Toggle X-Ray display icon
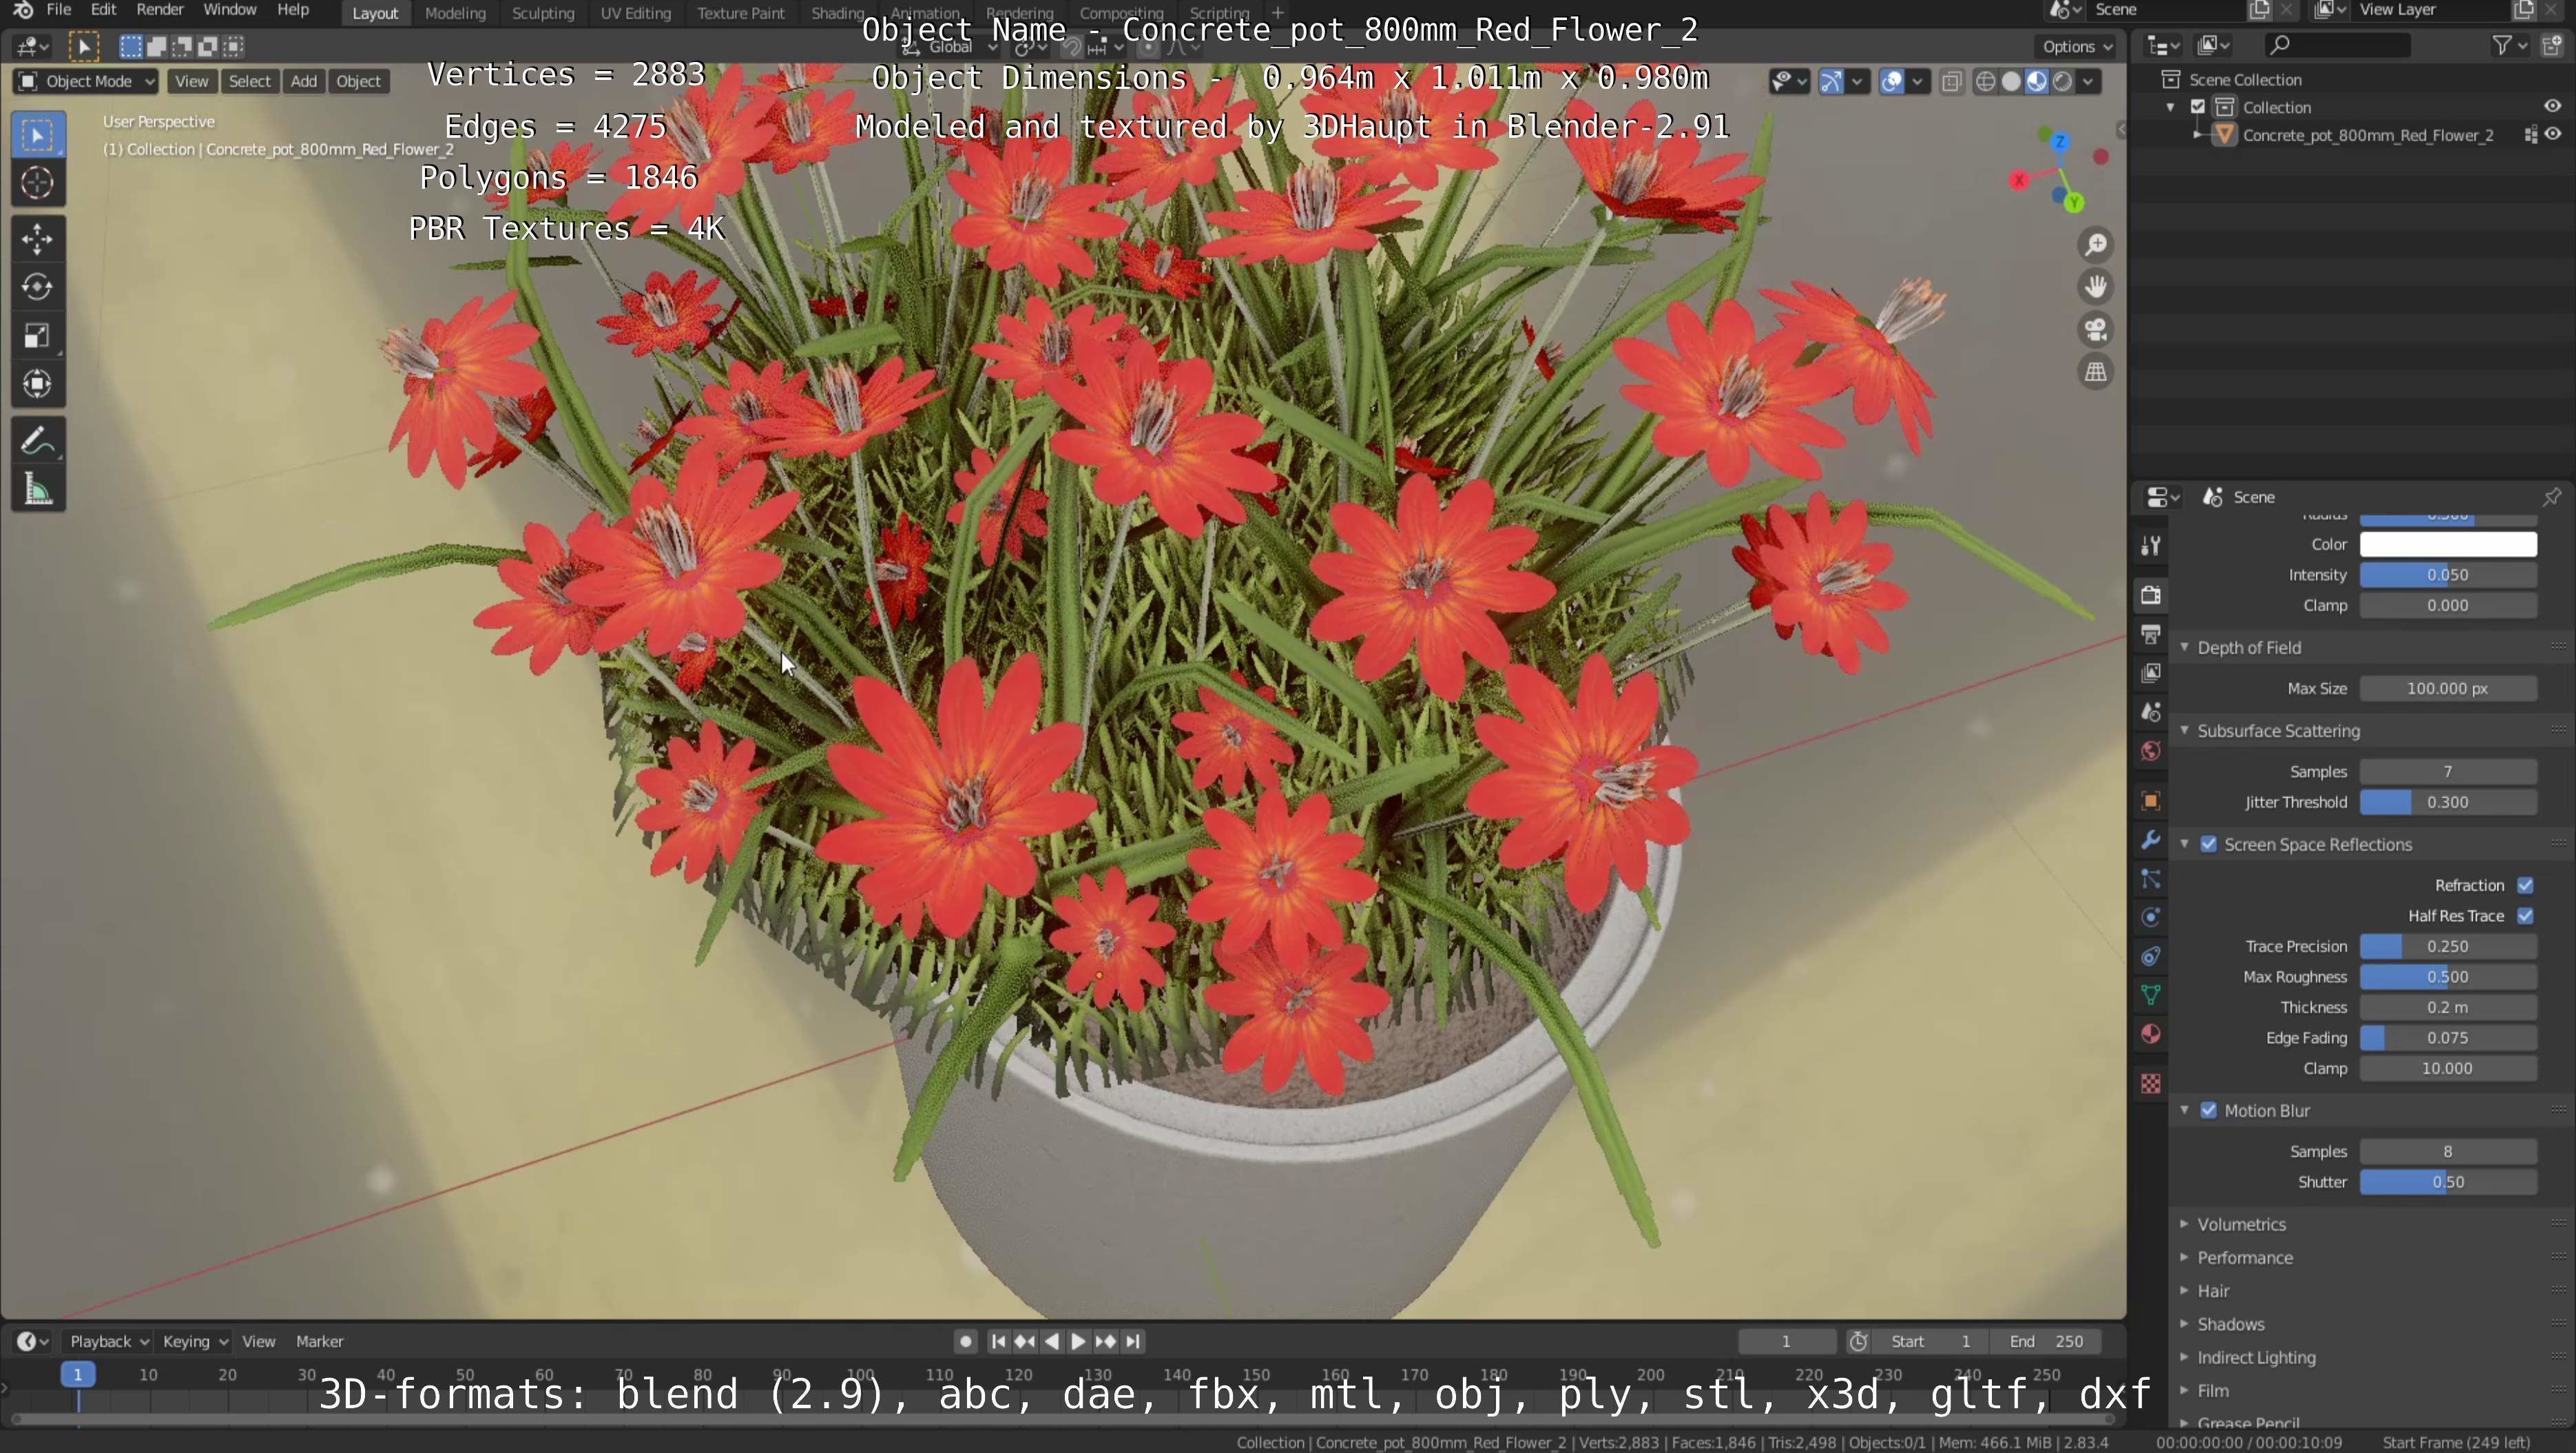This screenshot has height=1453, width=2576. point(1952,82)
